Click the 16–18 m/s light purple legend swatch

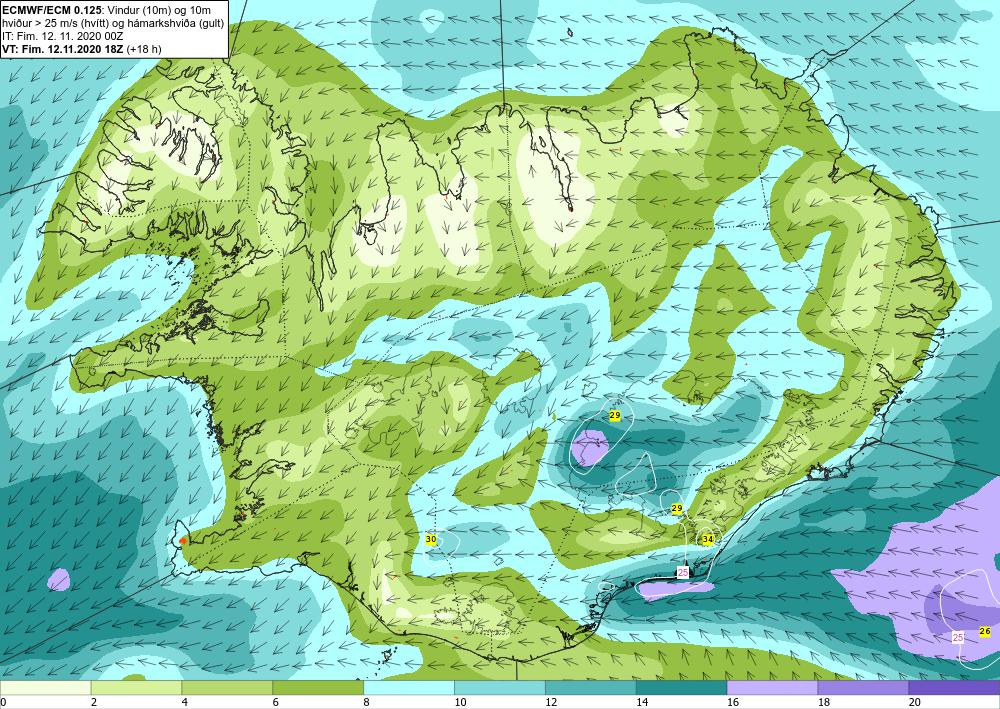(772, 687)
